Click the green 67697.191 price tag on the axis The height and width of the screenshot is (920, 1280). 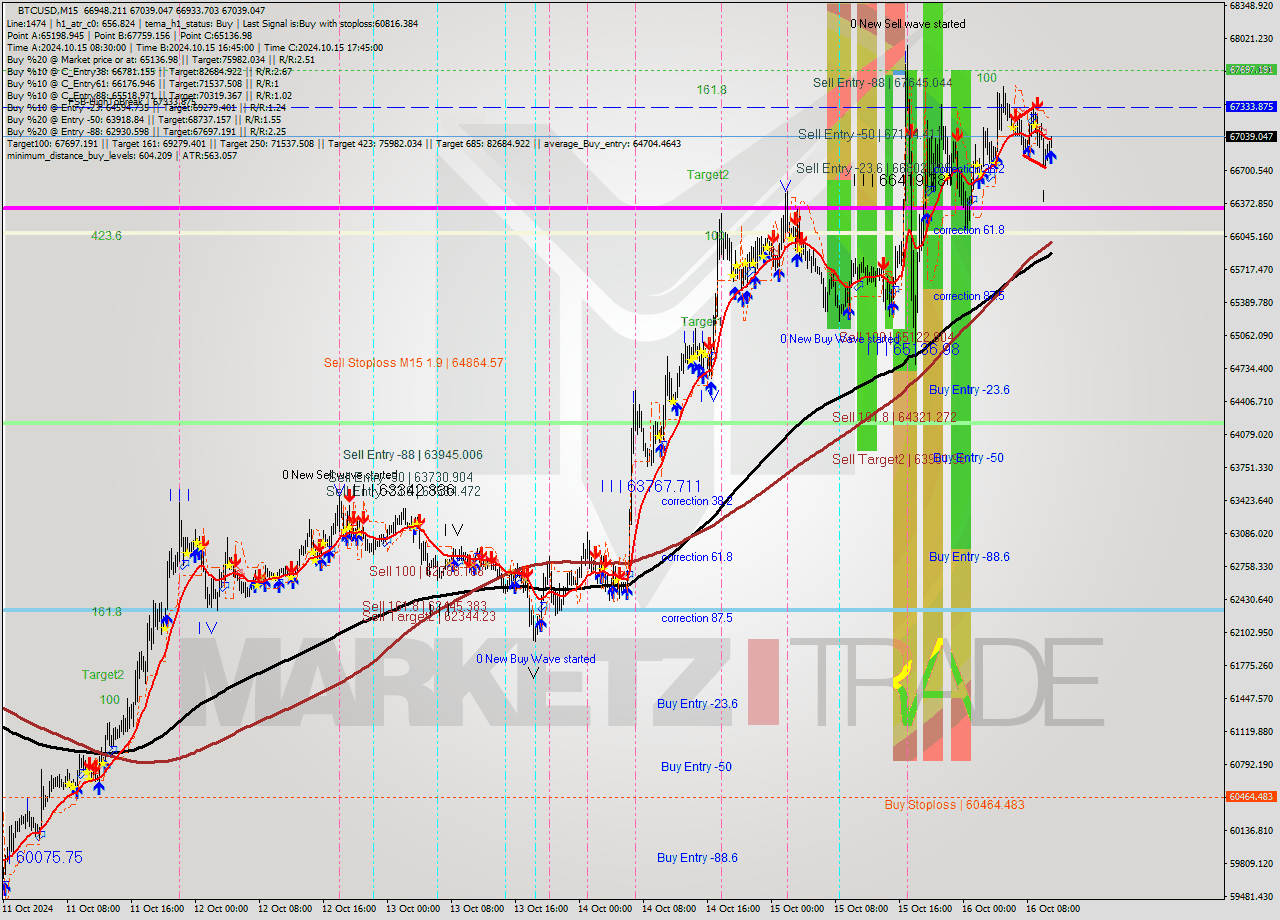1251,70
